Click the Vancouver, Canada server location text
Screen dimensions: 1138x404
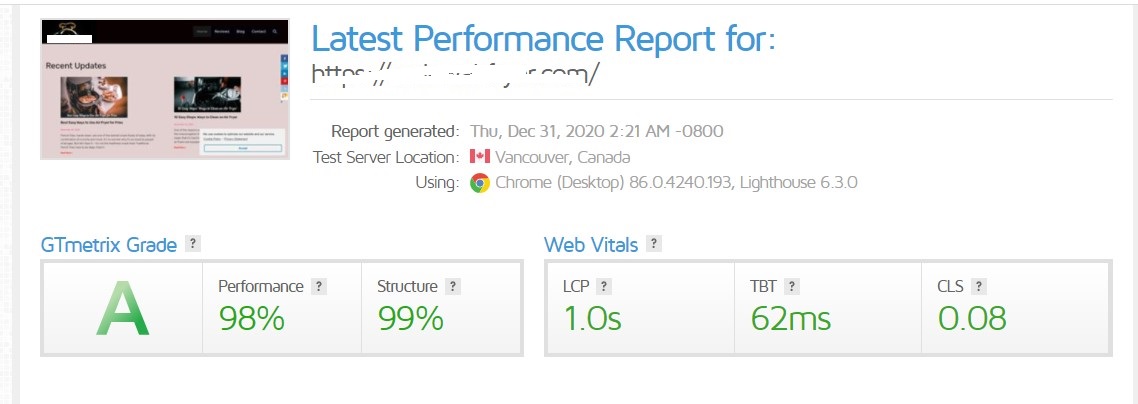[563, 157]
